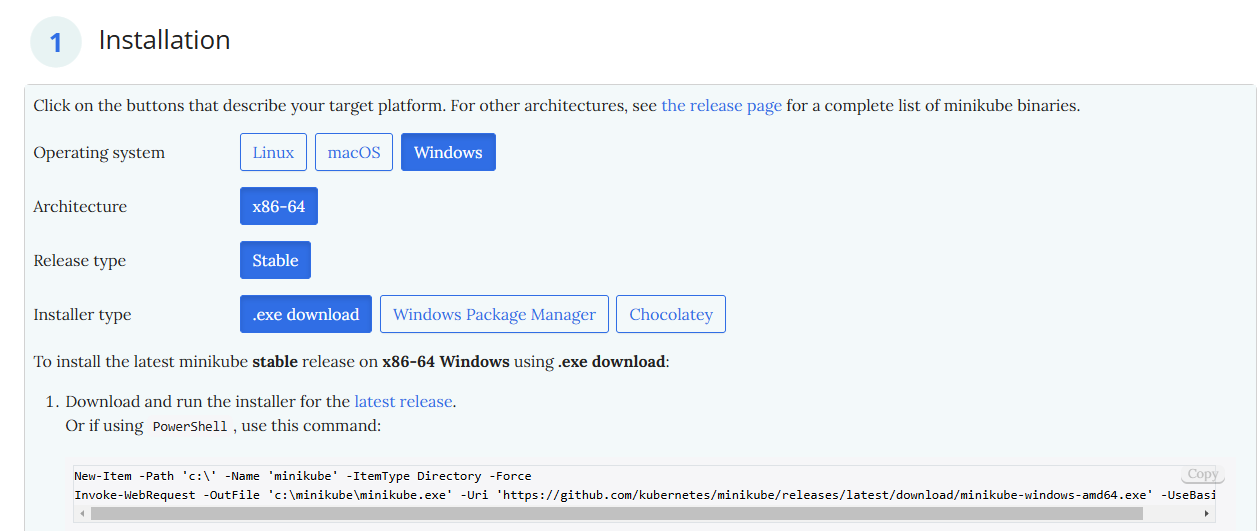Select the Chocolatey installer type
The image size is (1258, 531).
(x=671, y=314)
